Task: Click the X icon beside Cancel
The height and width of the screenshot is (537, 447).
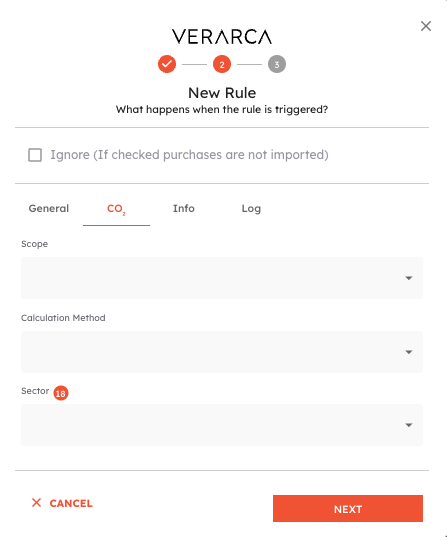Action: click(36, 503)
